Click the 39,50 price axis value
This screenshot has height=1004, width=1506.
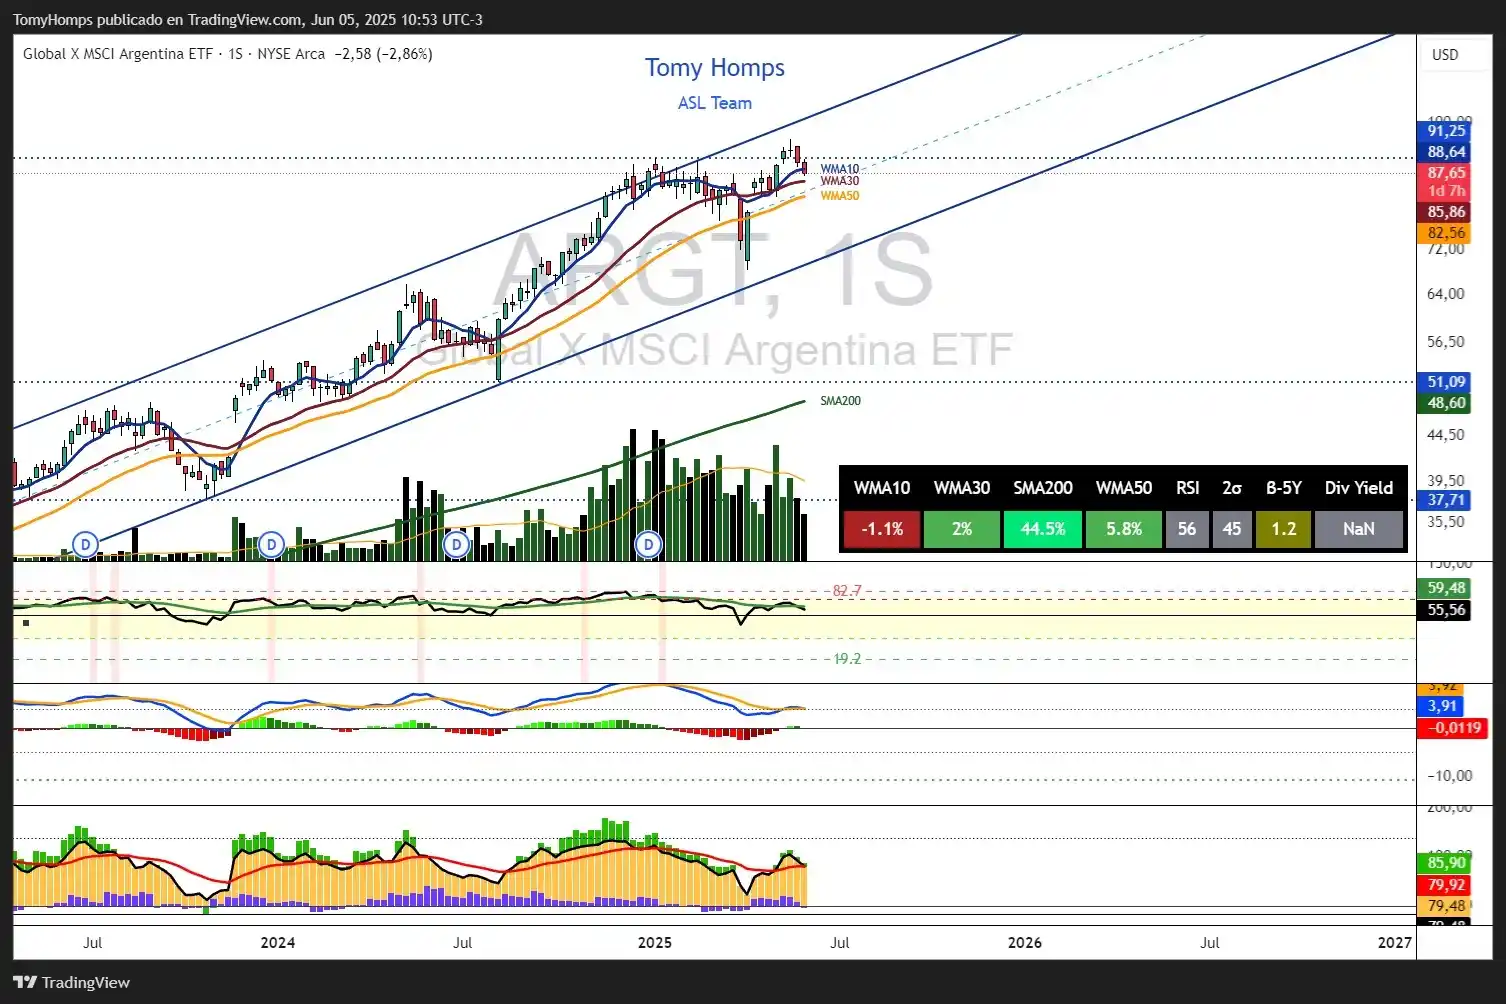(x=1445, y=481)
